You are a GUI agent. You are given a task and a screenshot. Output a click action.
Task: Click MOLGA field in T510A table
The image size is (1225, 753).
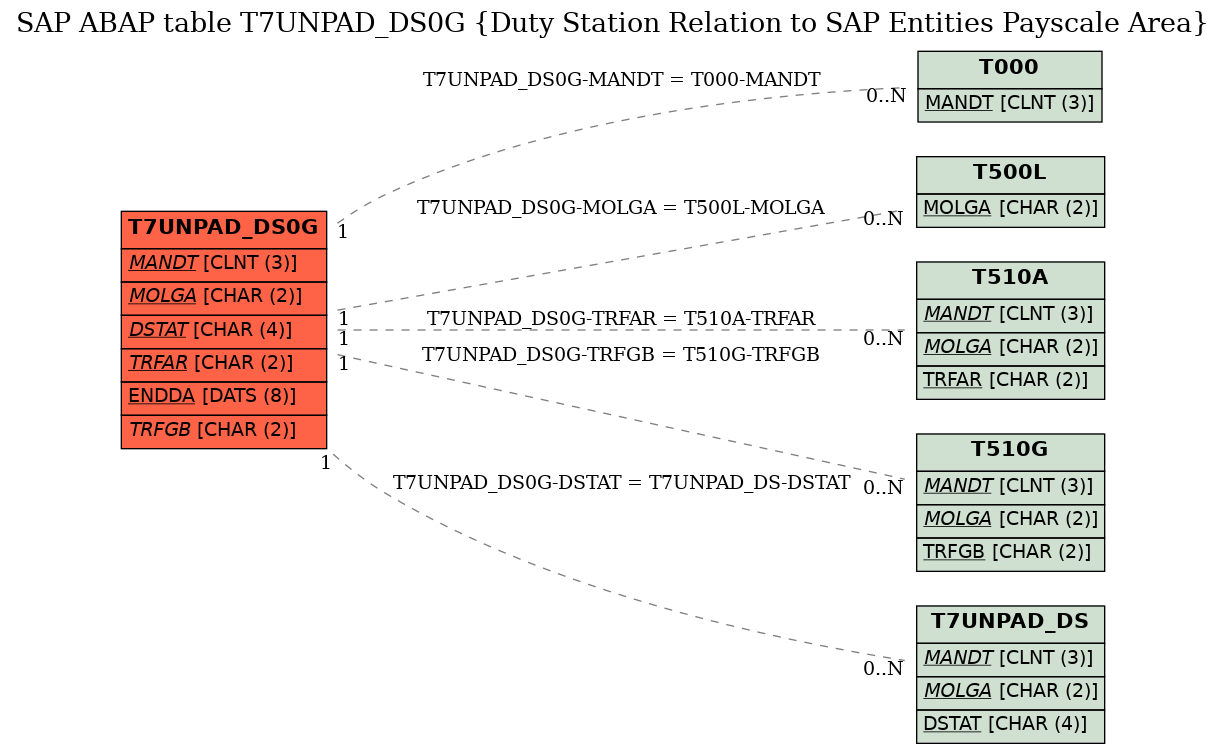pos(1010,348)
